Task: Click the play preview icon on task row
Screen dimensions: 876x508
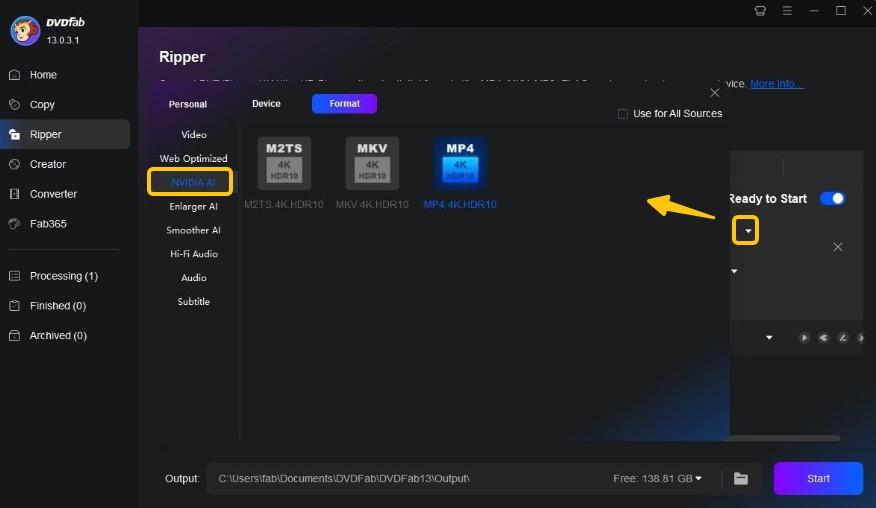Action: click(x=804, y=338)
